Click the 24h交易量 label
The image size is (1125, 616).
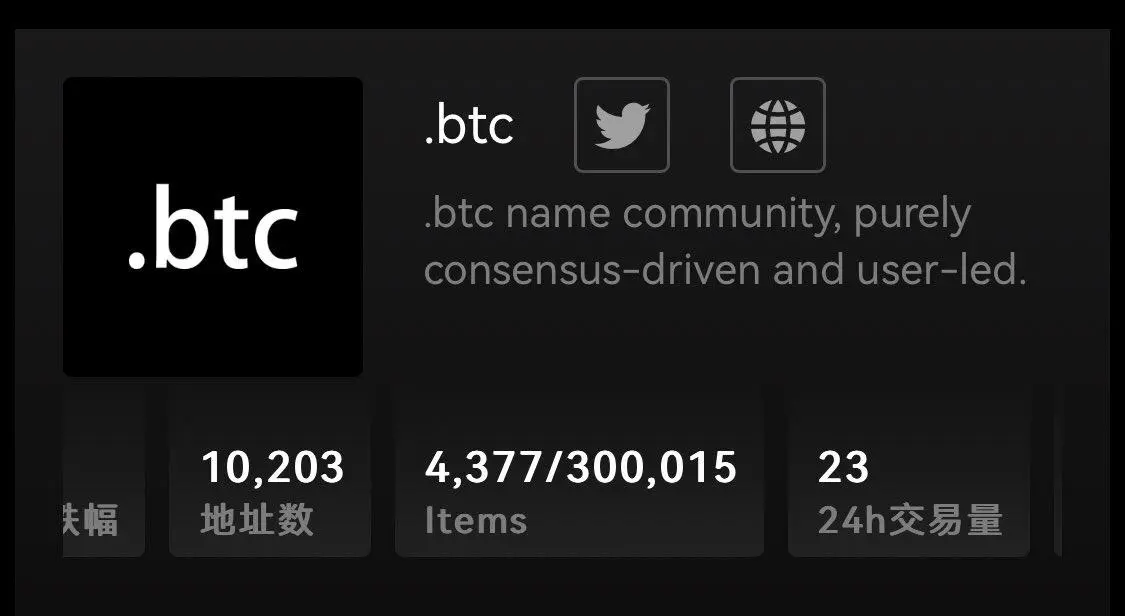pyautogui.click(x=909, y=520)
